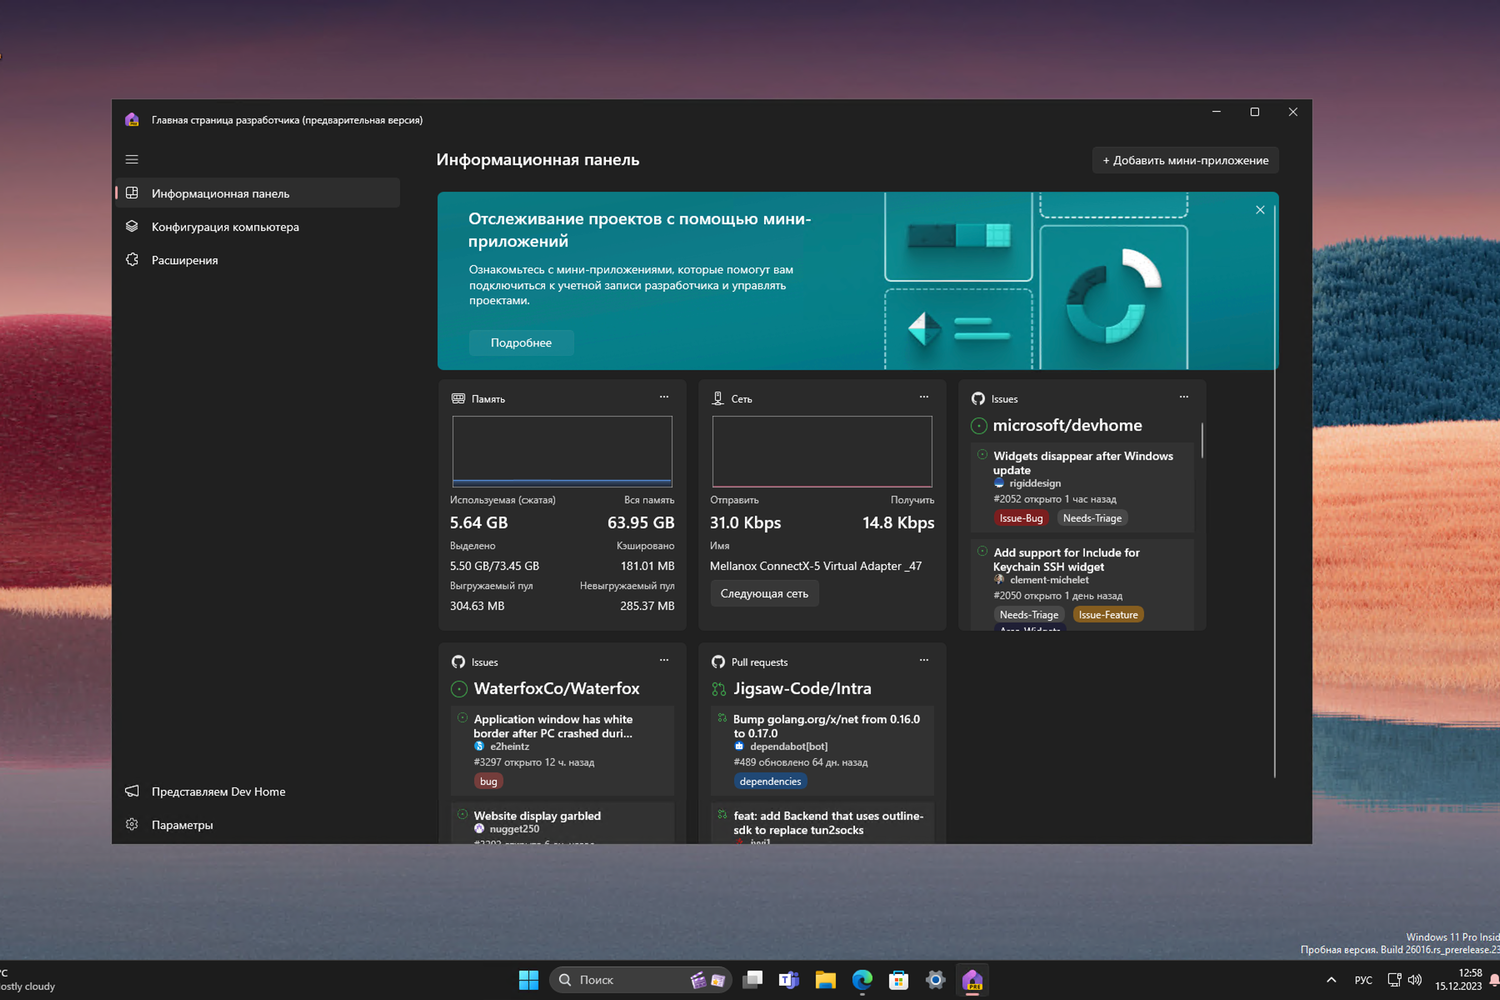1500x1000 pixels.
Task: Open the Jigsaw-Code/Intra repository heading
Action: click(x=802, y=689)
